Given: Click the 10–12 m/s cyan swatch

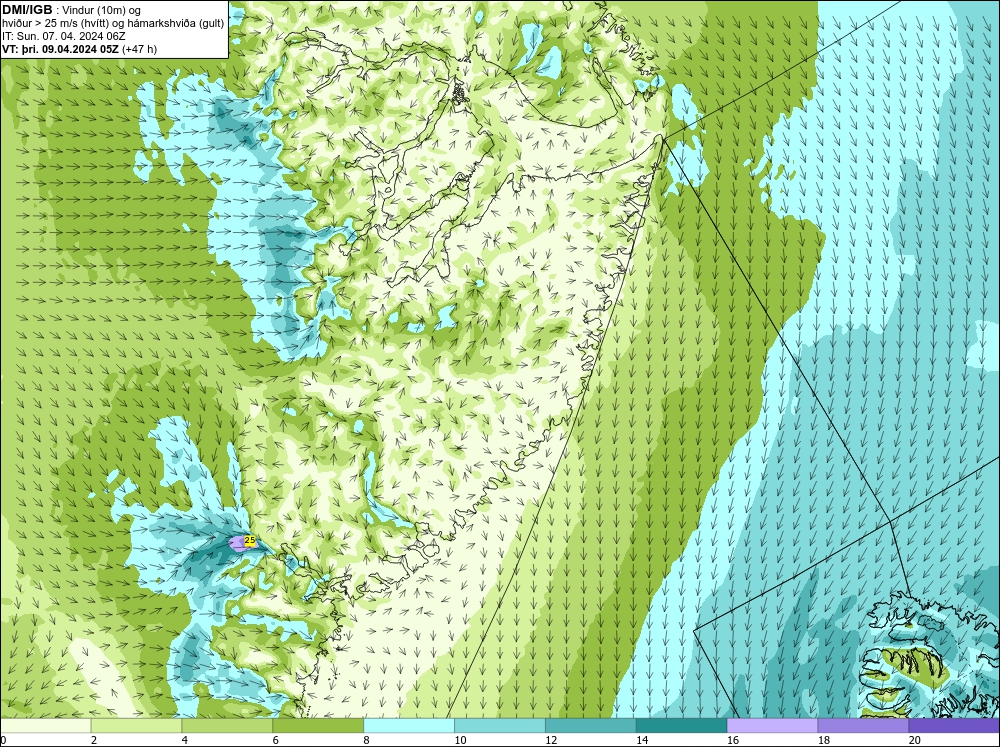Looking at the screenshot, I should coord(500,726).
